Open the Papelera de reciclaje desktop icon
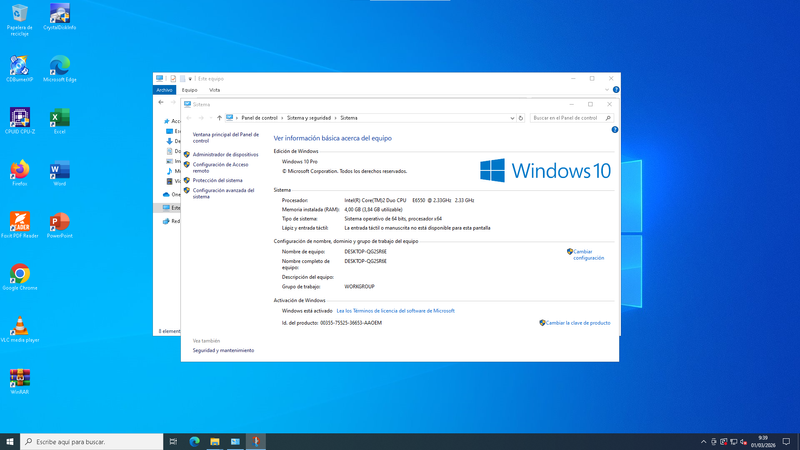 [x=19, y=20]
